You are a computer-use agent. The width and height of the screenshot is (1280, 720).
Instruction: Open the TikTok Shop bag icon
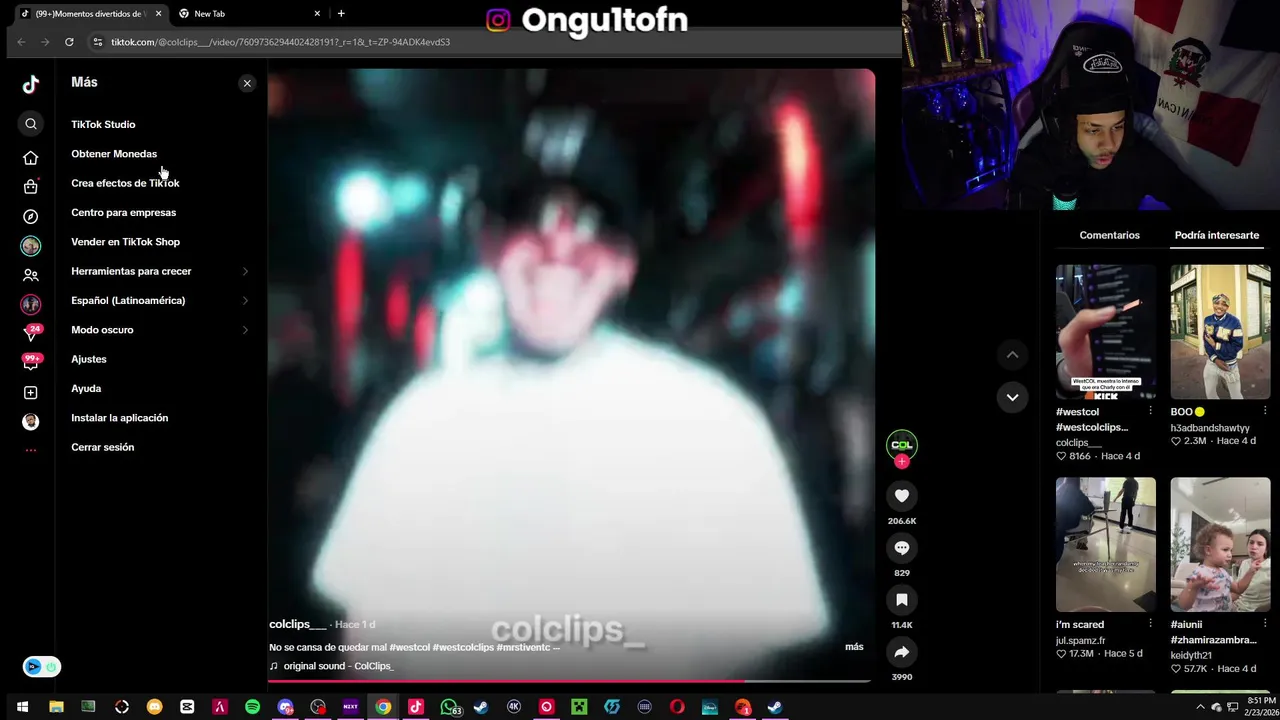tap(31, 187)
